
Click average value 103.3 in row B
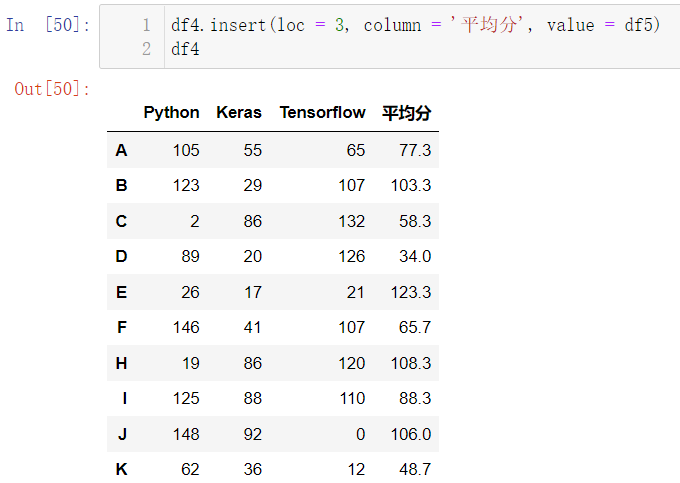(411, 186)
